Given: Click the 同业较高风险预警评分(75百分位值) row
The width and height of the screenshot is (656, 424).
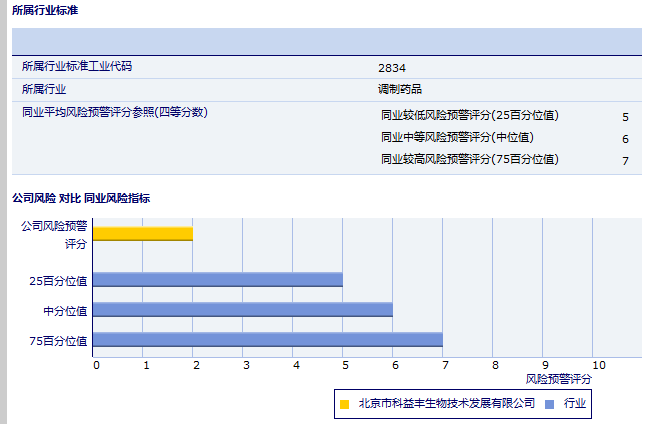Looking at the screenshot, I should [470, 159].
